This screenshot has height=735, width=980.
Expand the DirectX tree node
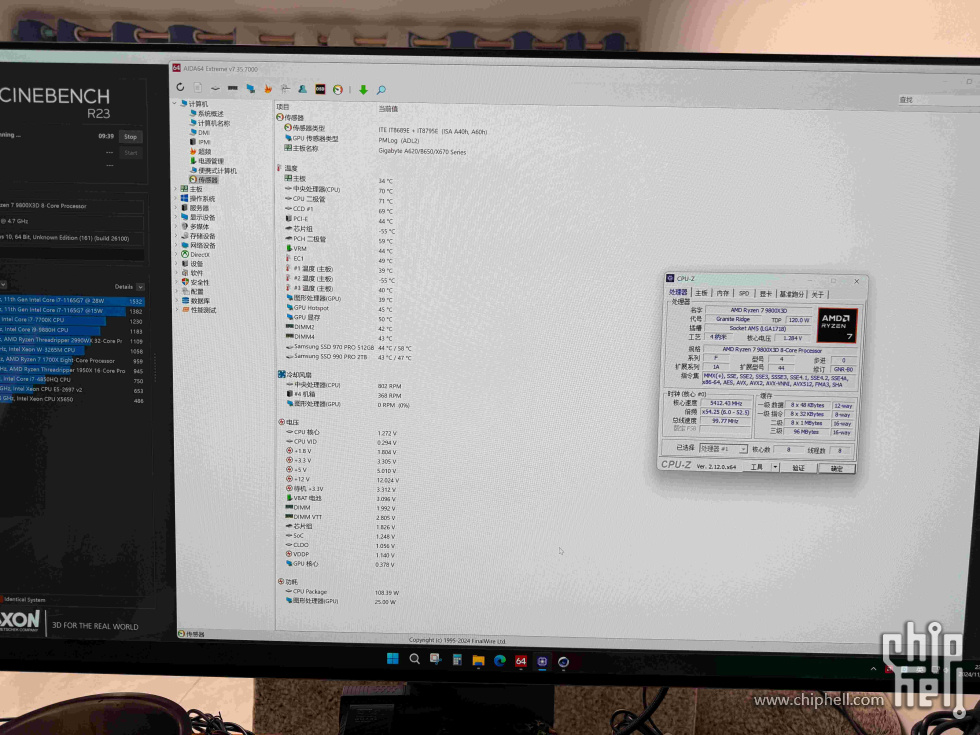(x=176, y=254)
